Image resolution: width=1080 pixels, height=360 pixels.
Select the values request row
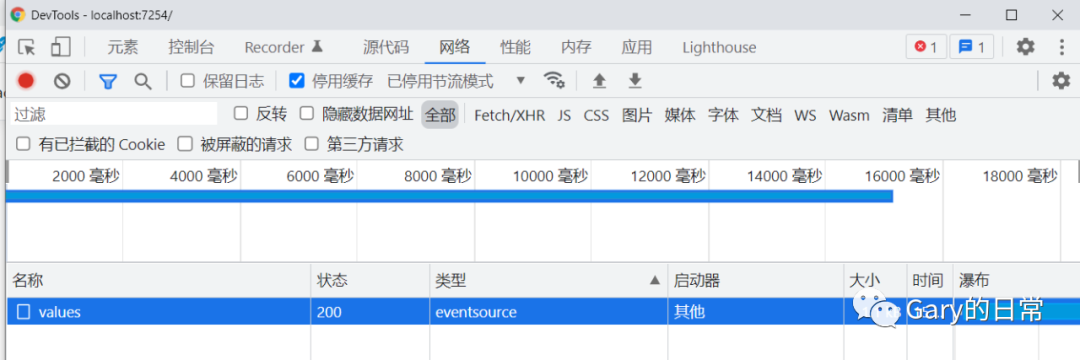click(543, 312)
